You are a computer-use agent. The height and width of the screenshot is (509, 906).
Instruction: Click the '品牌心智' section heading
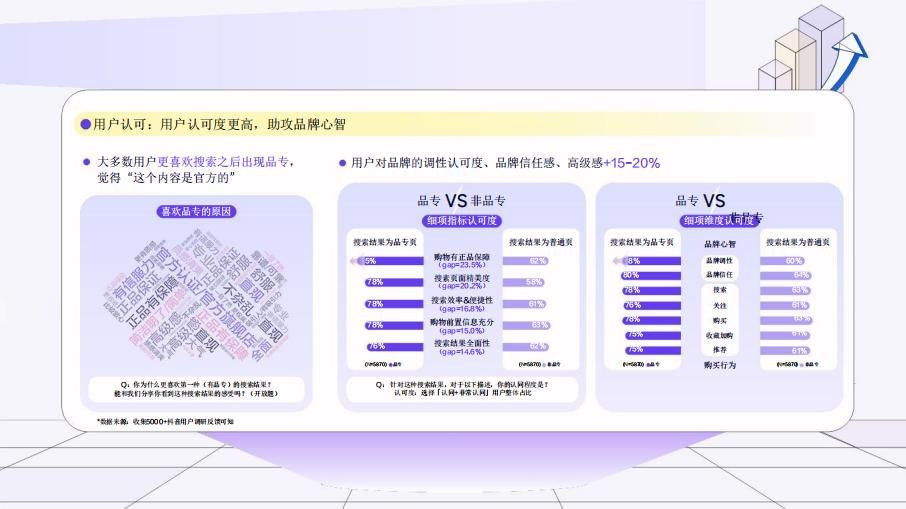pos(720,244)
